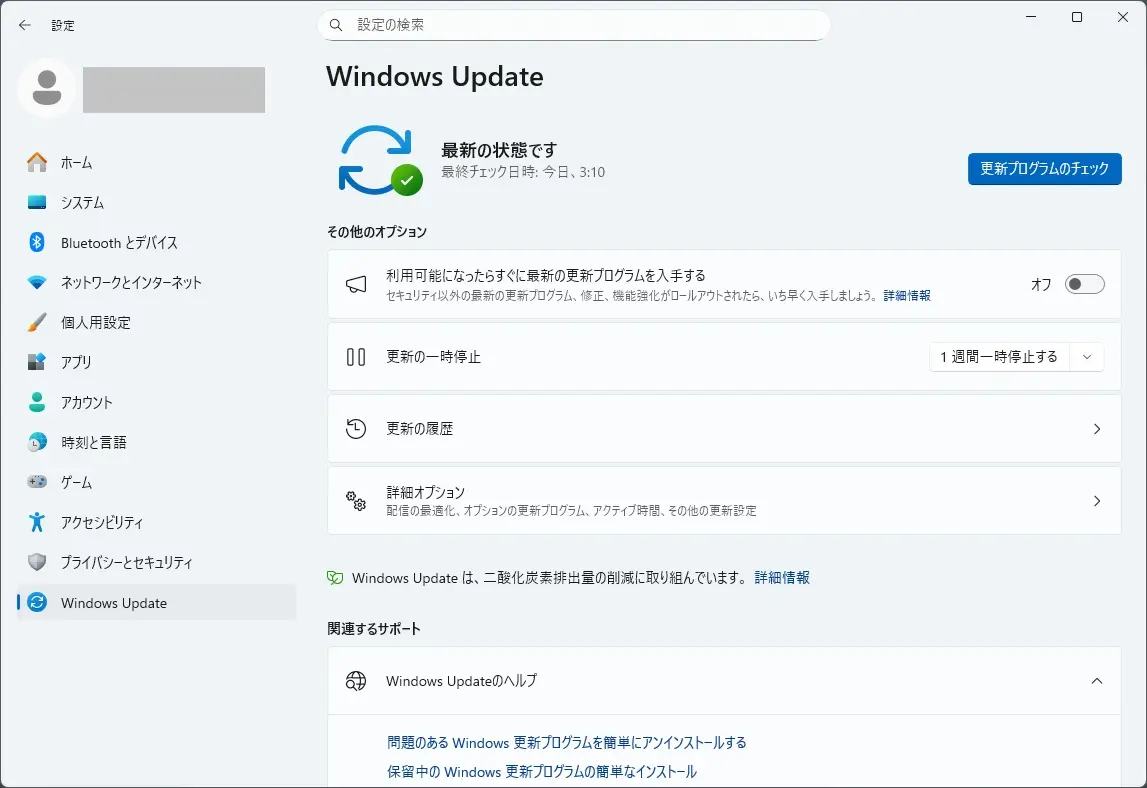This screenshot has width=1147, height=788.
Task: Click the Windows Updateのヘルプ header text
Action: click(x=462, y=681)
